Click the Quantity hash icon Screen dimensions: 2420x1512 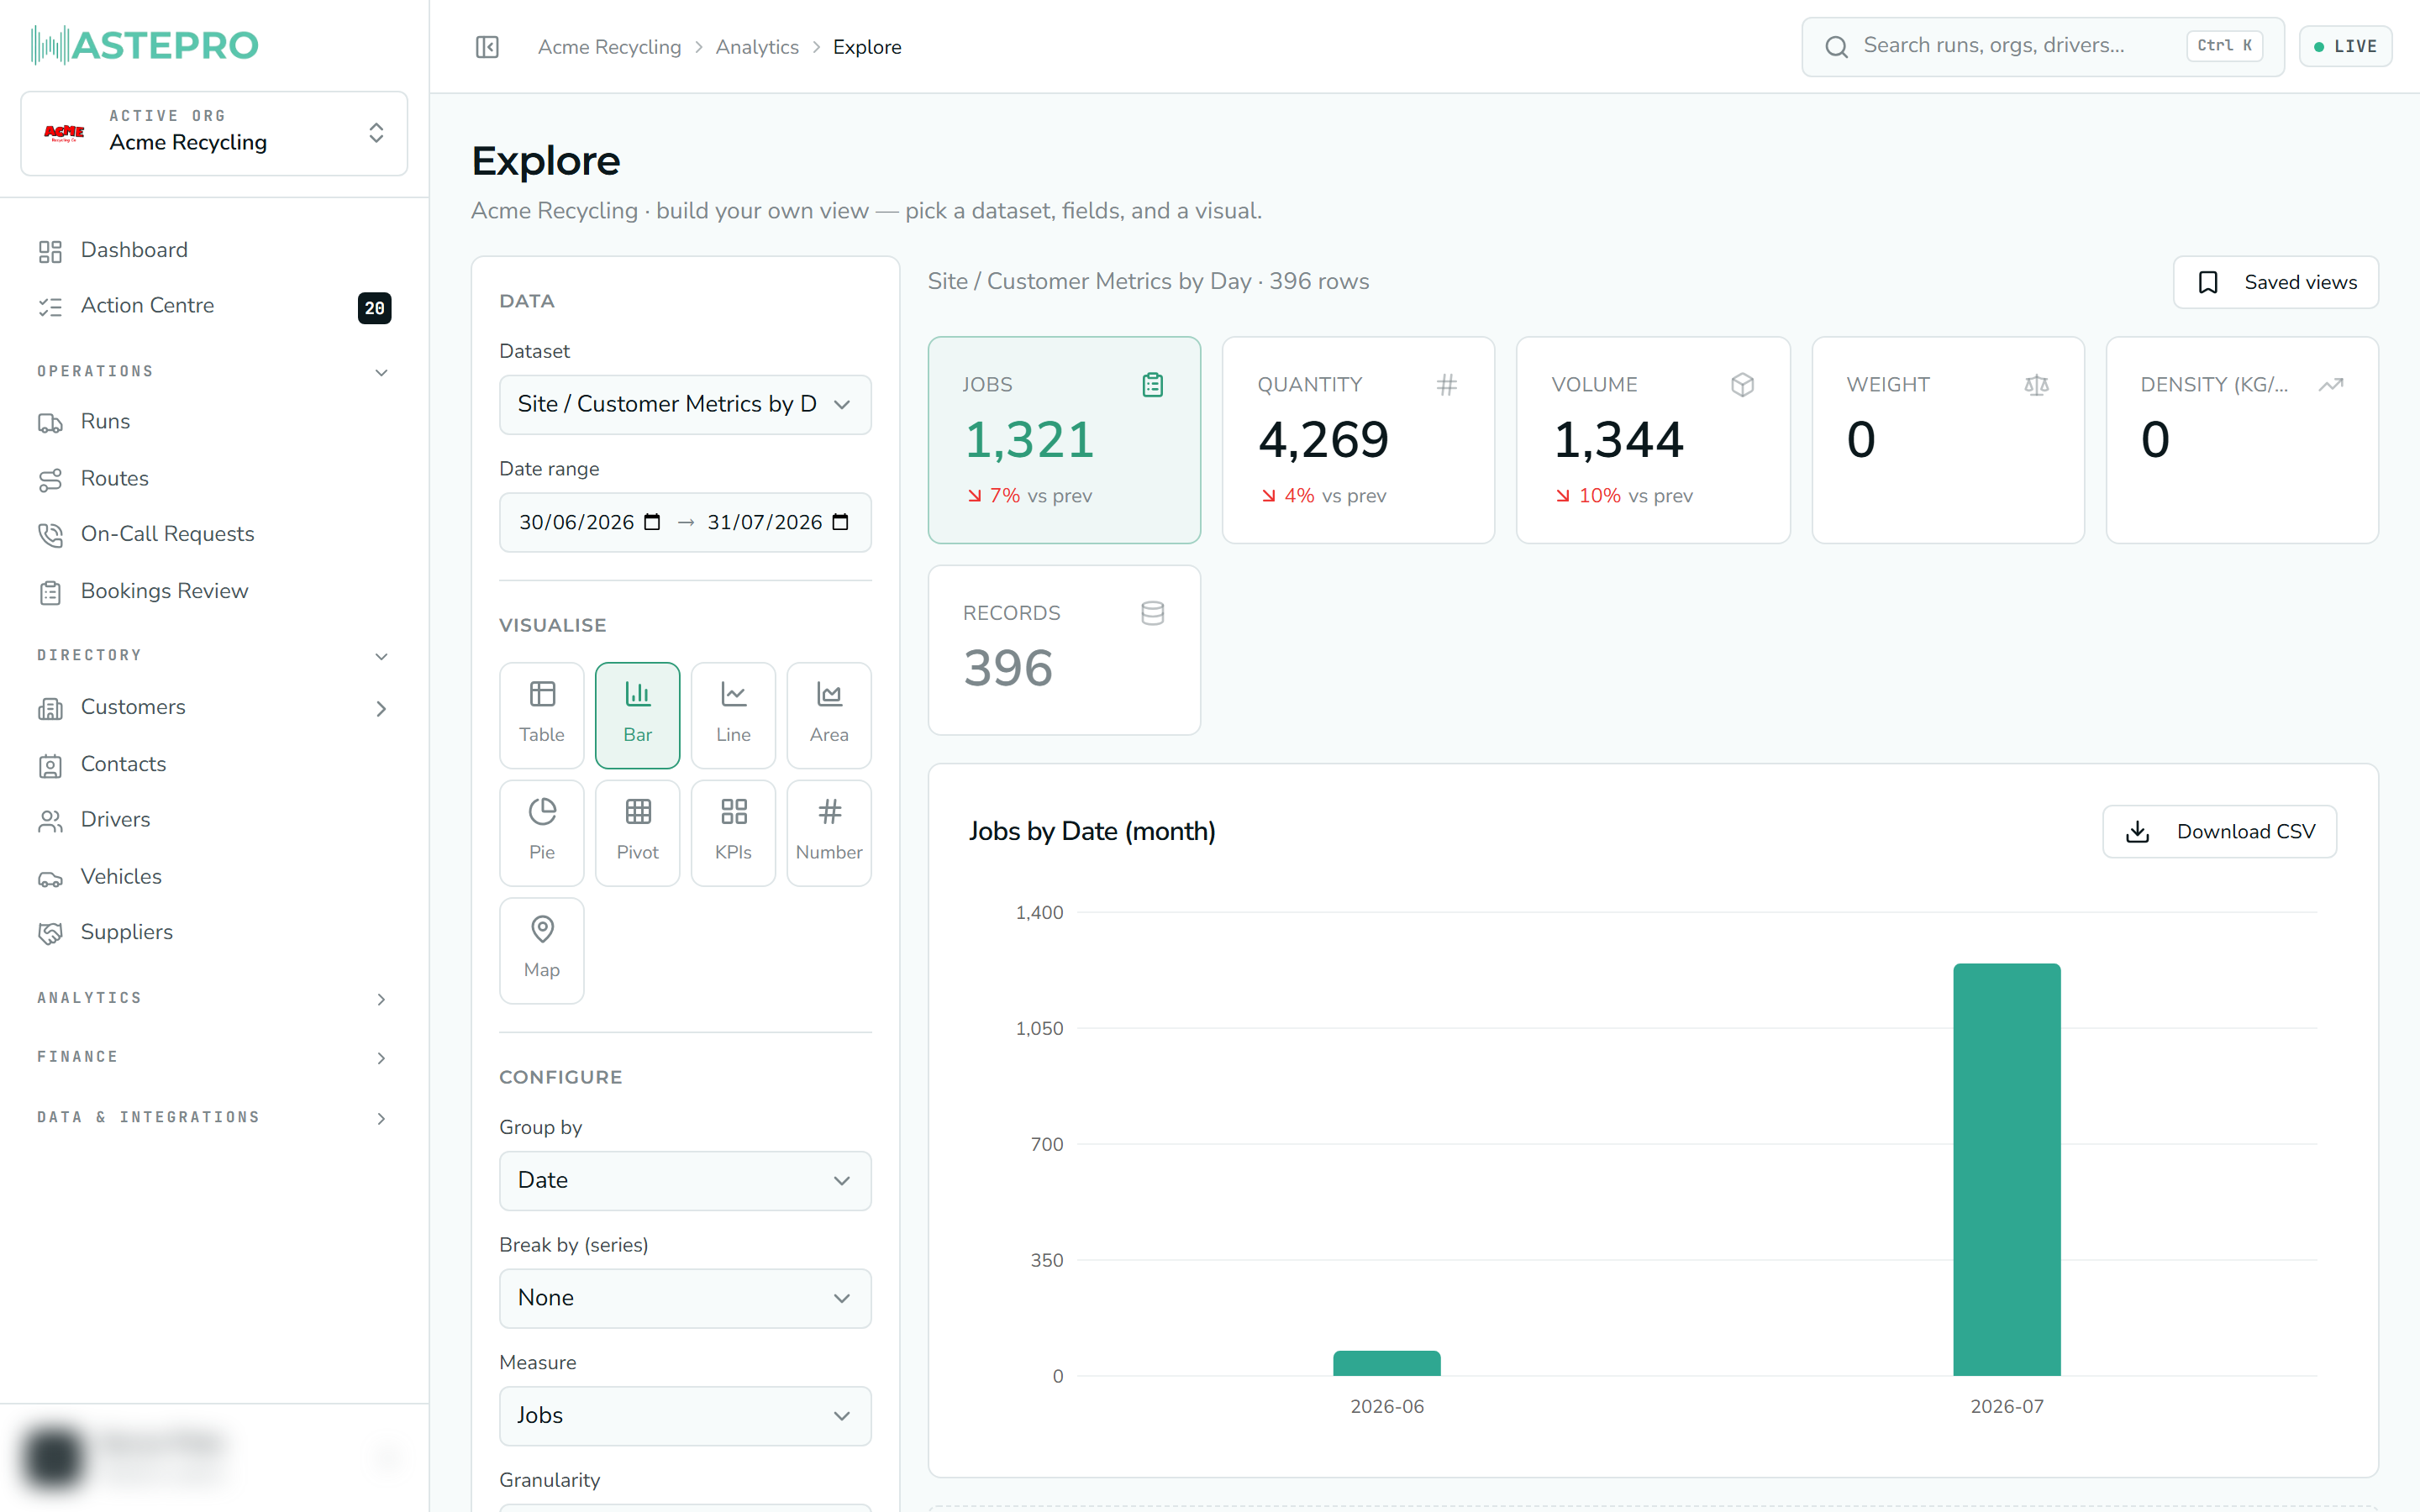[1447, 385]
